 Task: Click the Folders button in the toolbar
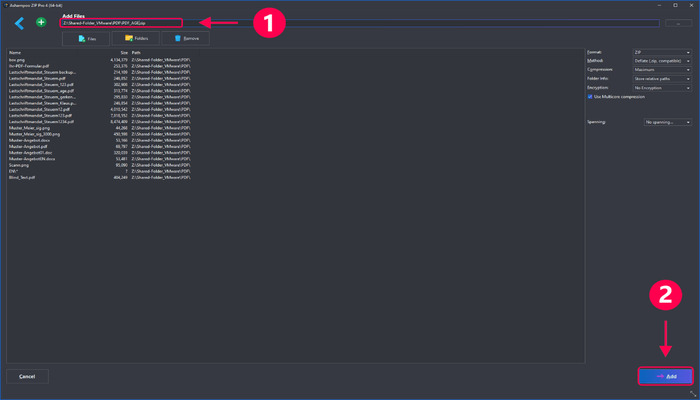click(136, 38)
